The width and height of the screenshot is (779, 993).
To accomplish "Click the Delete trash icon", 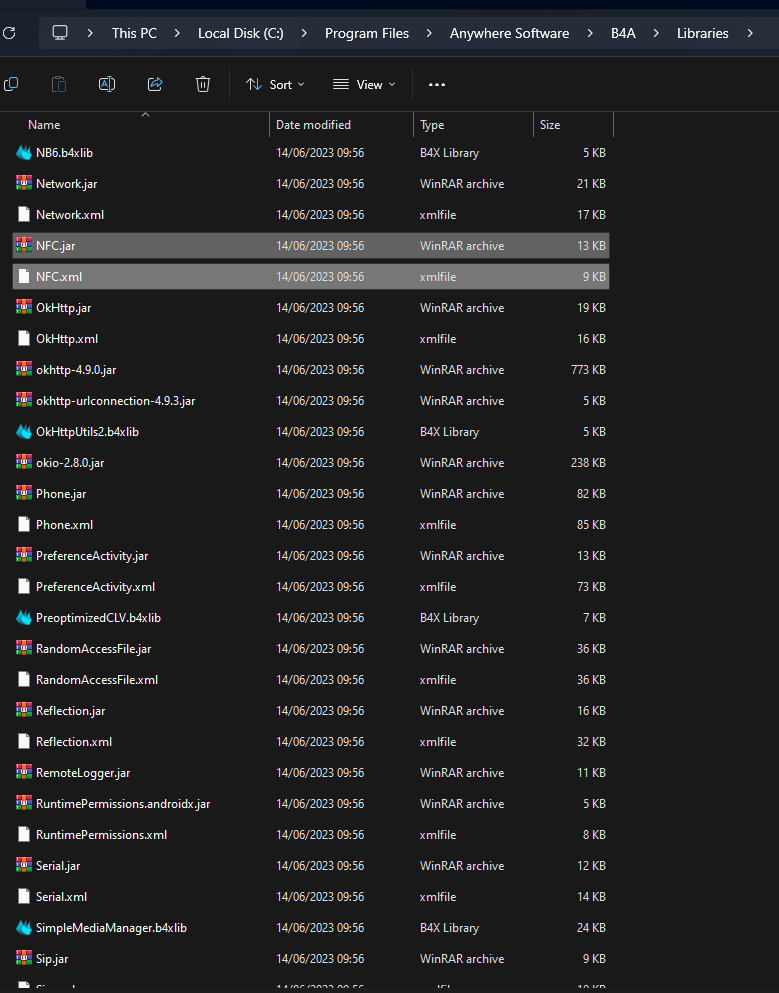I will [x=203, y=84].
